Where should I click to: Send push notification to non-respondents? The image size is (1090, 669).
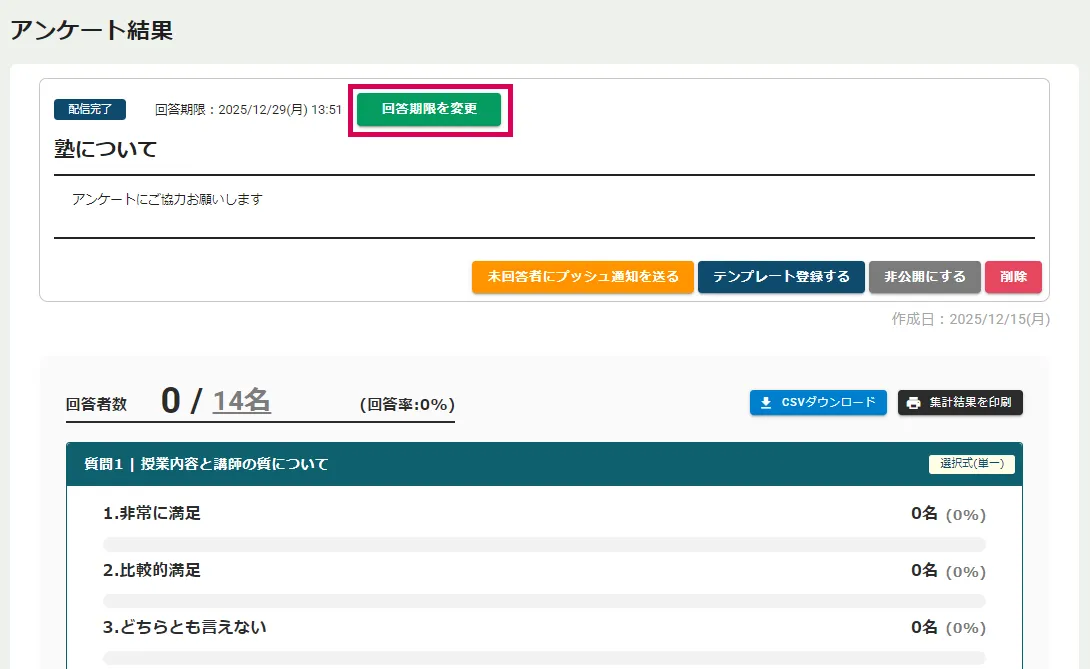click(x=582, y=277)
